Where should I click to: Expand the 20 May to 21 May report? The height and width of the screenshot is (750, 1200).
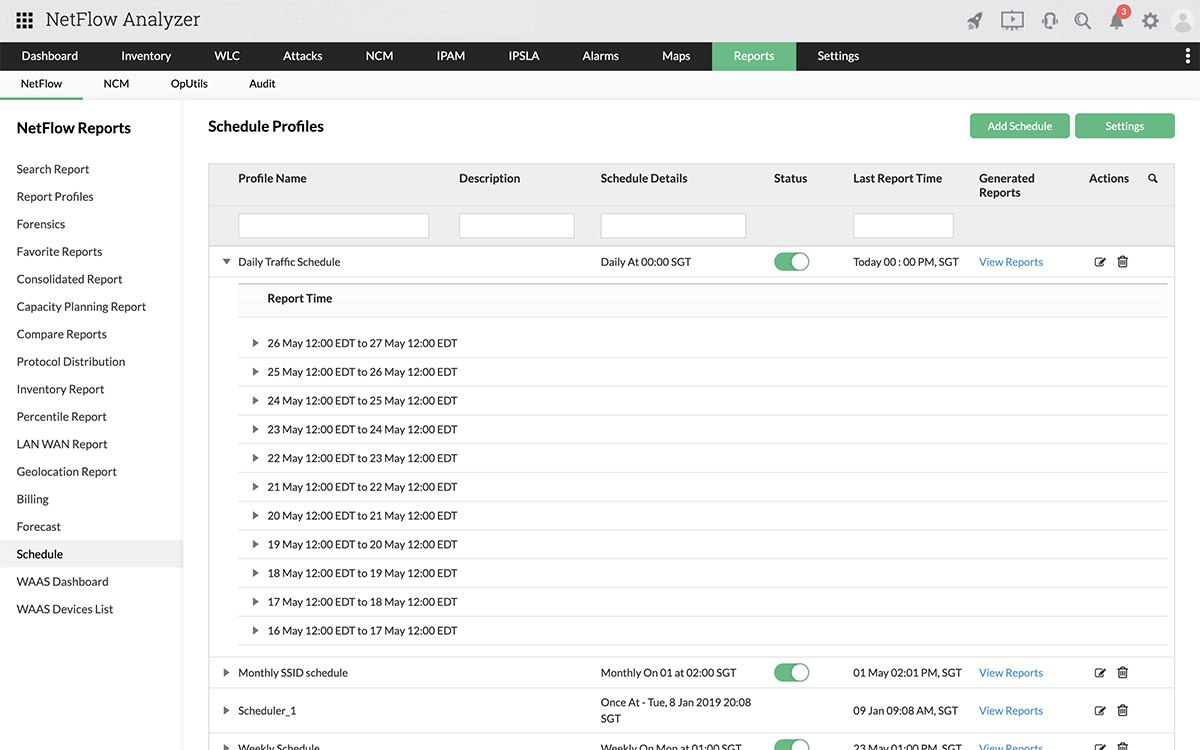coord(256,516)
